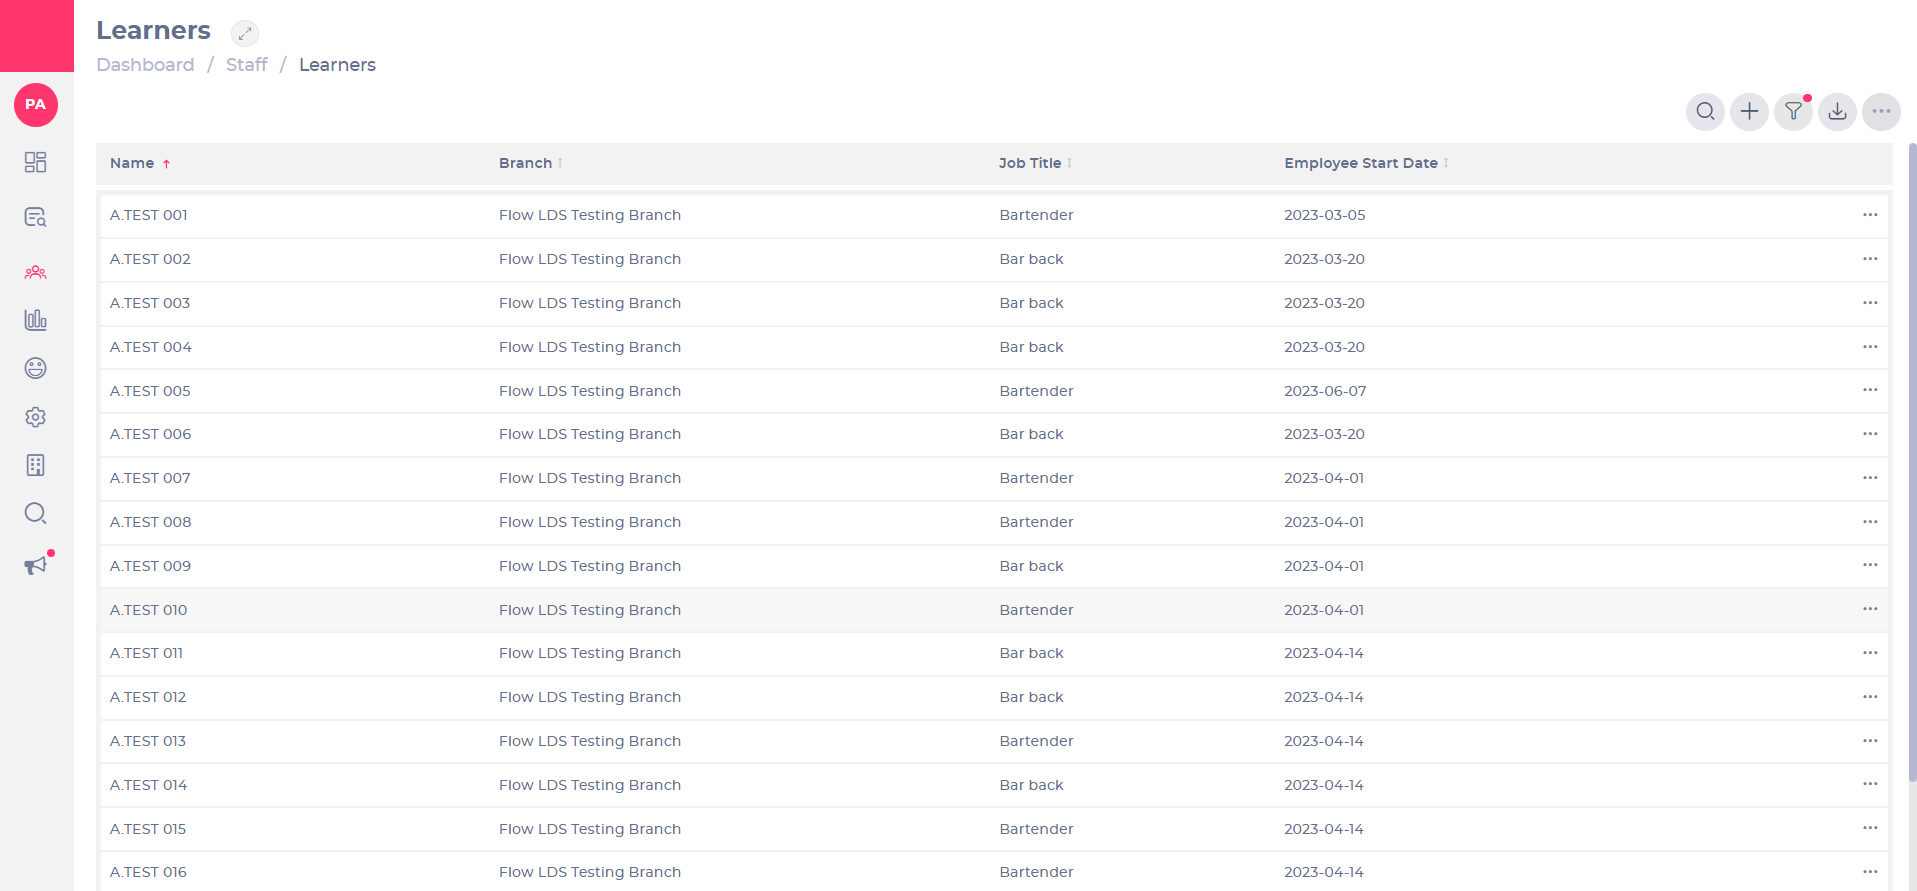
Task: Click the vertical scrollbar on the right
Action: coord(1912,460)
